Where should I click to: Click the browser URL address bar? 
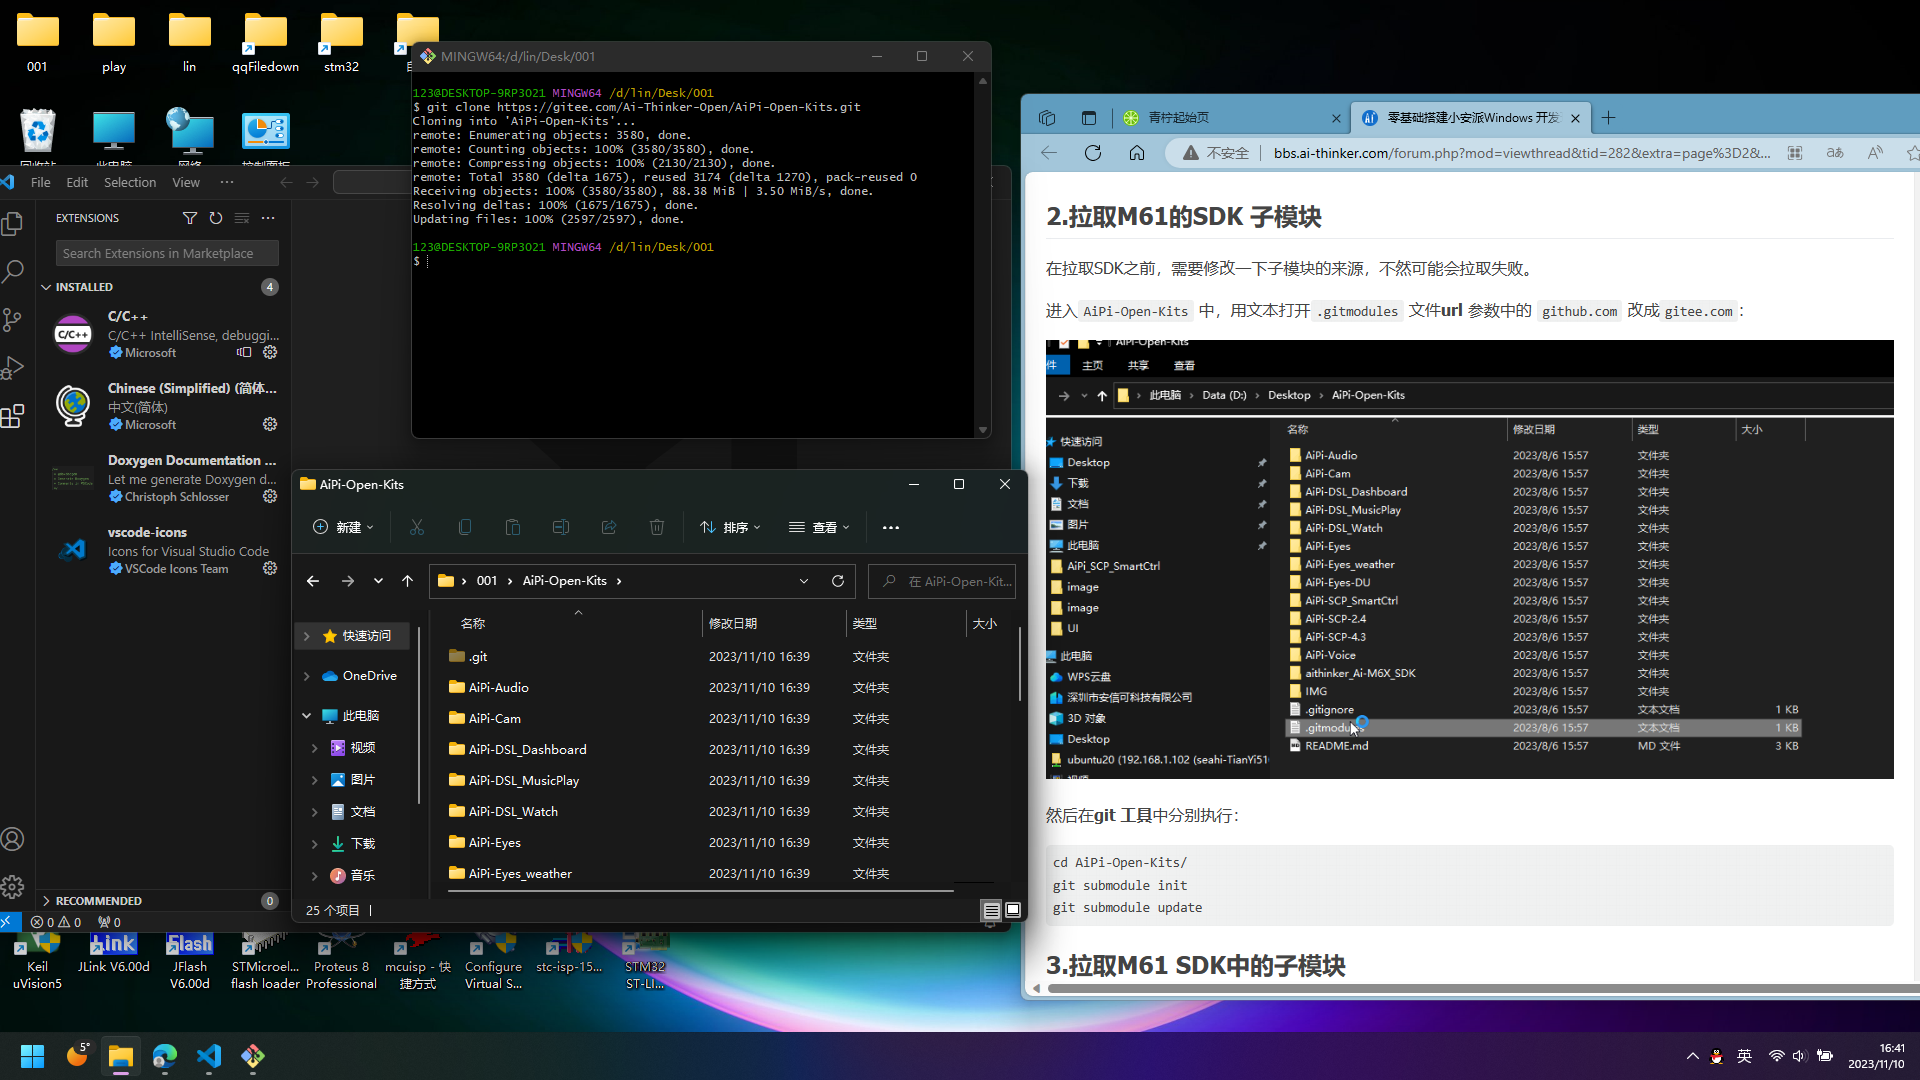click(1522, 153)
